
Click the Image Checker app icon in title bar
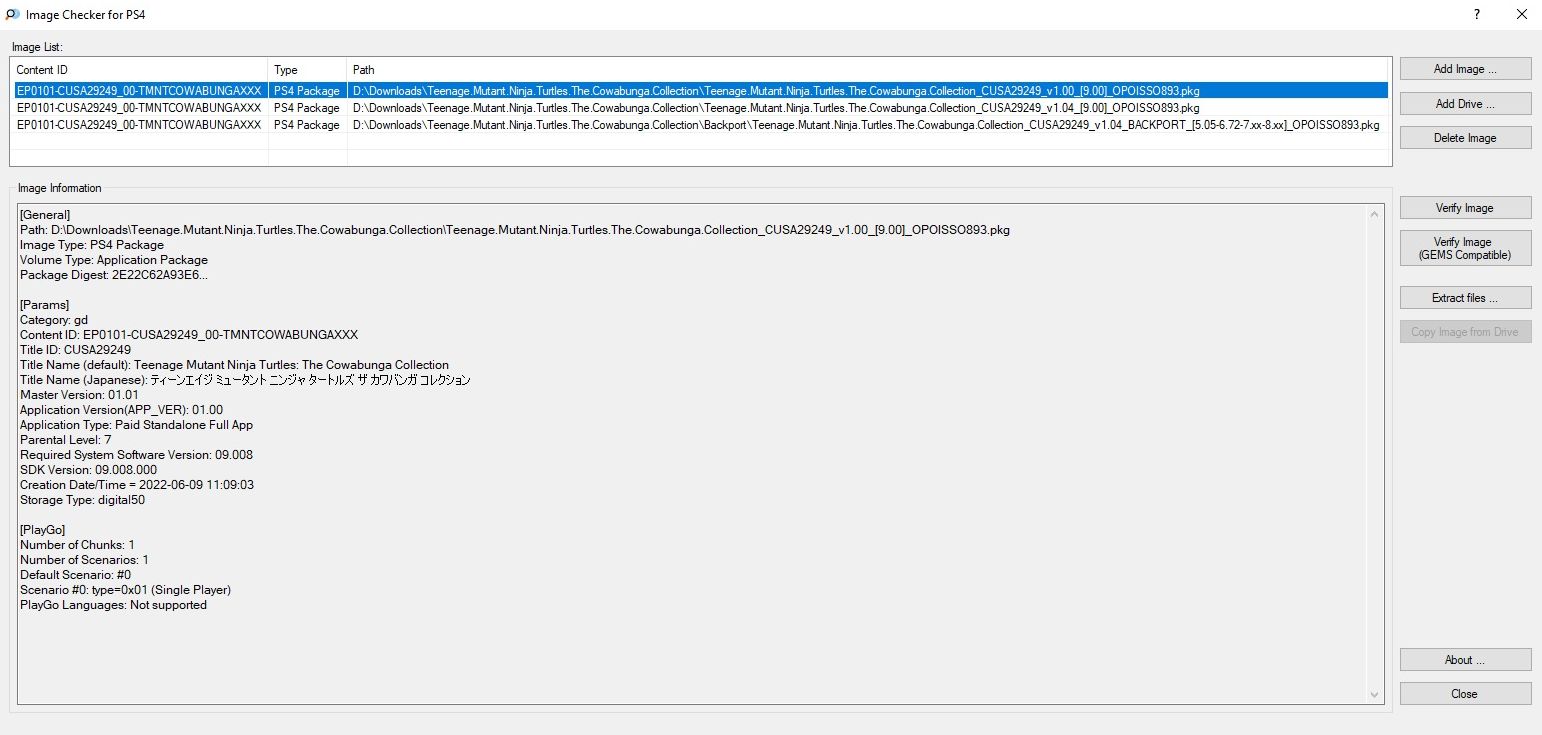pyautogui.click(x=13, y=14)
